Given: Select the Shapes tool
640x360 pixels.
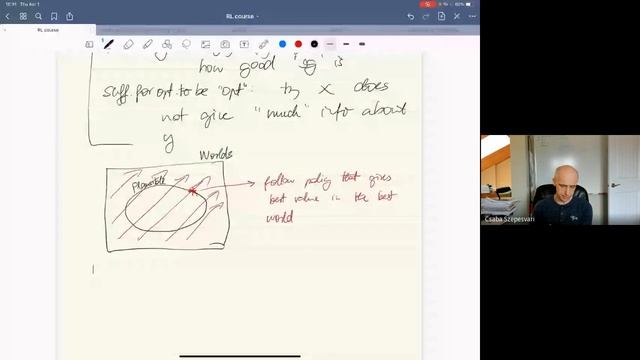Looking at the screenshot, I should [x=167, y=44].
